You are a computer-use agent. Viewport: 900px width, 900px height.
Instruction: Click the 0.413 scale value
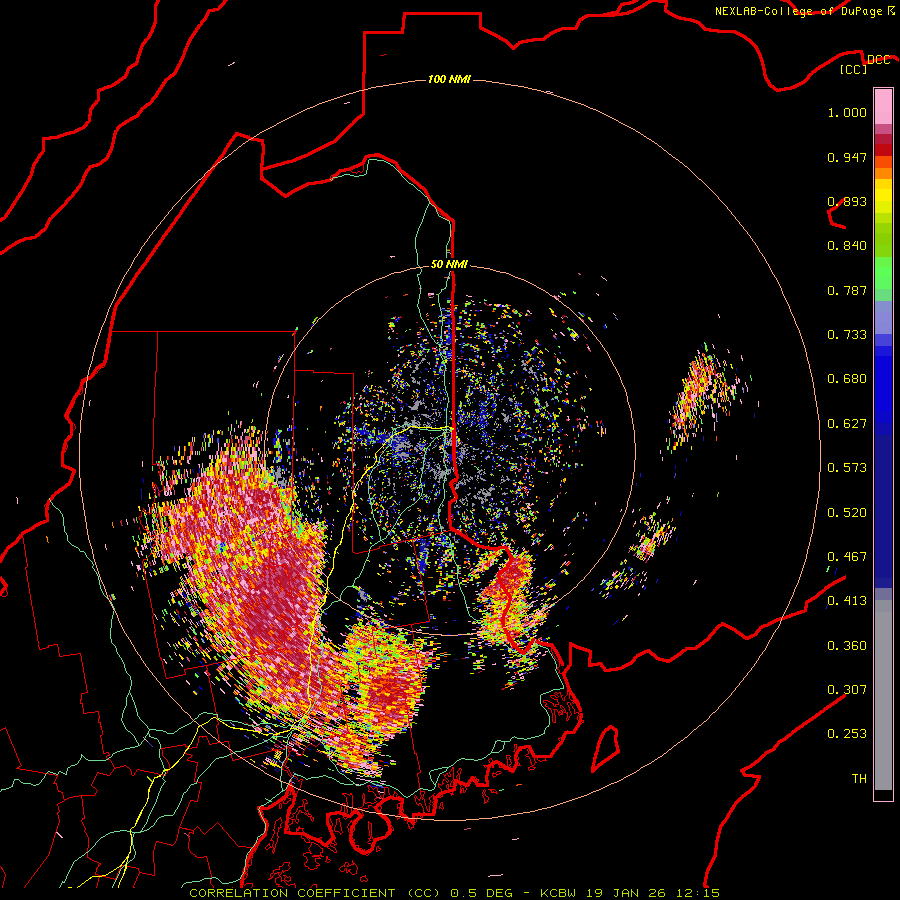(x=847, y=601)
